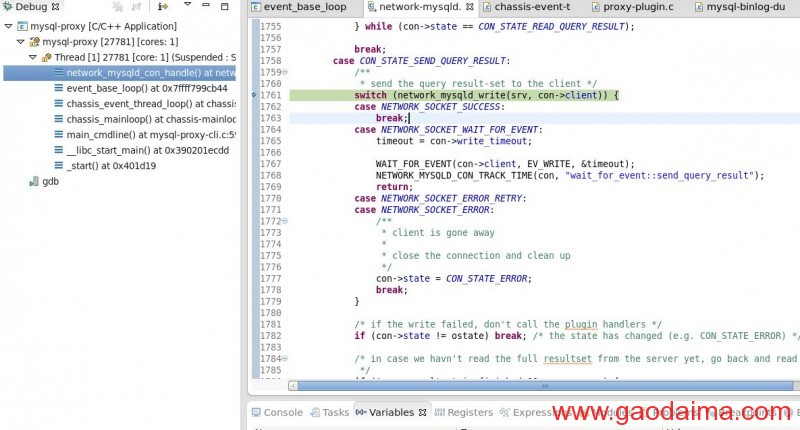The height and width of the screenshot is (430, 800).
Task: Click the greyed-out sort icon in Debug toolbar
Action: tap(136, 6)
